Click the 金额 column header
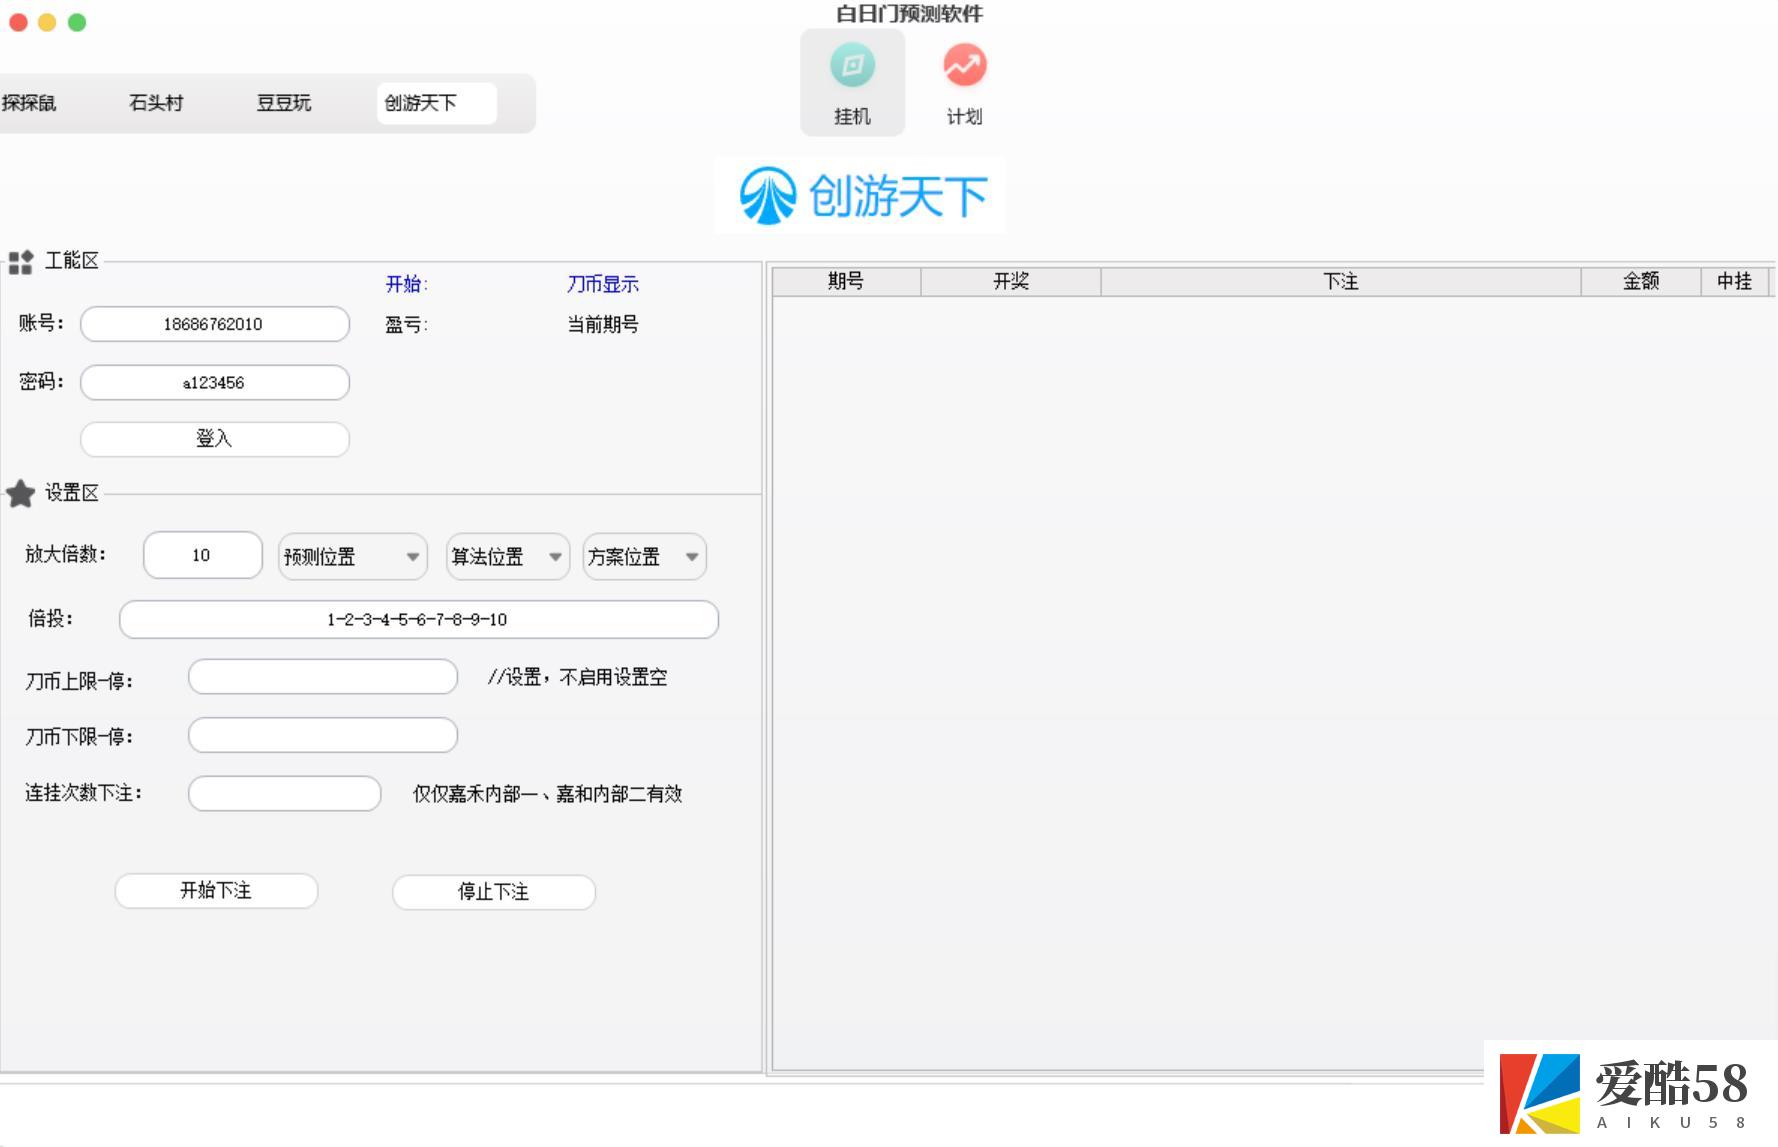The image size is (1778, 1147). tap(1641, 282)
